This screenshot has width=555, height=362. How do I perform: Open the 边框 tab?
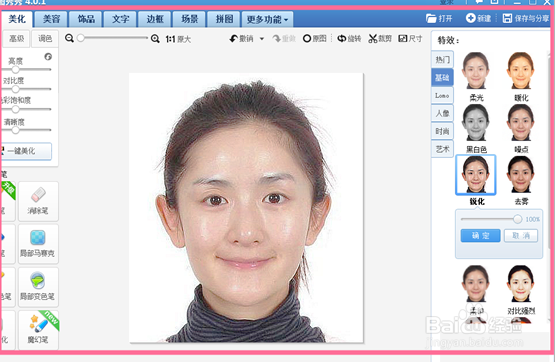click(155, 19)
